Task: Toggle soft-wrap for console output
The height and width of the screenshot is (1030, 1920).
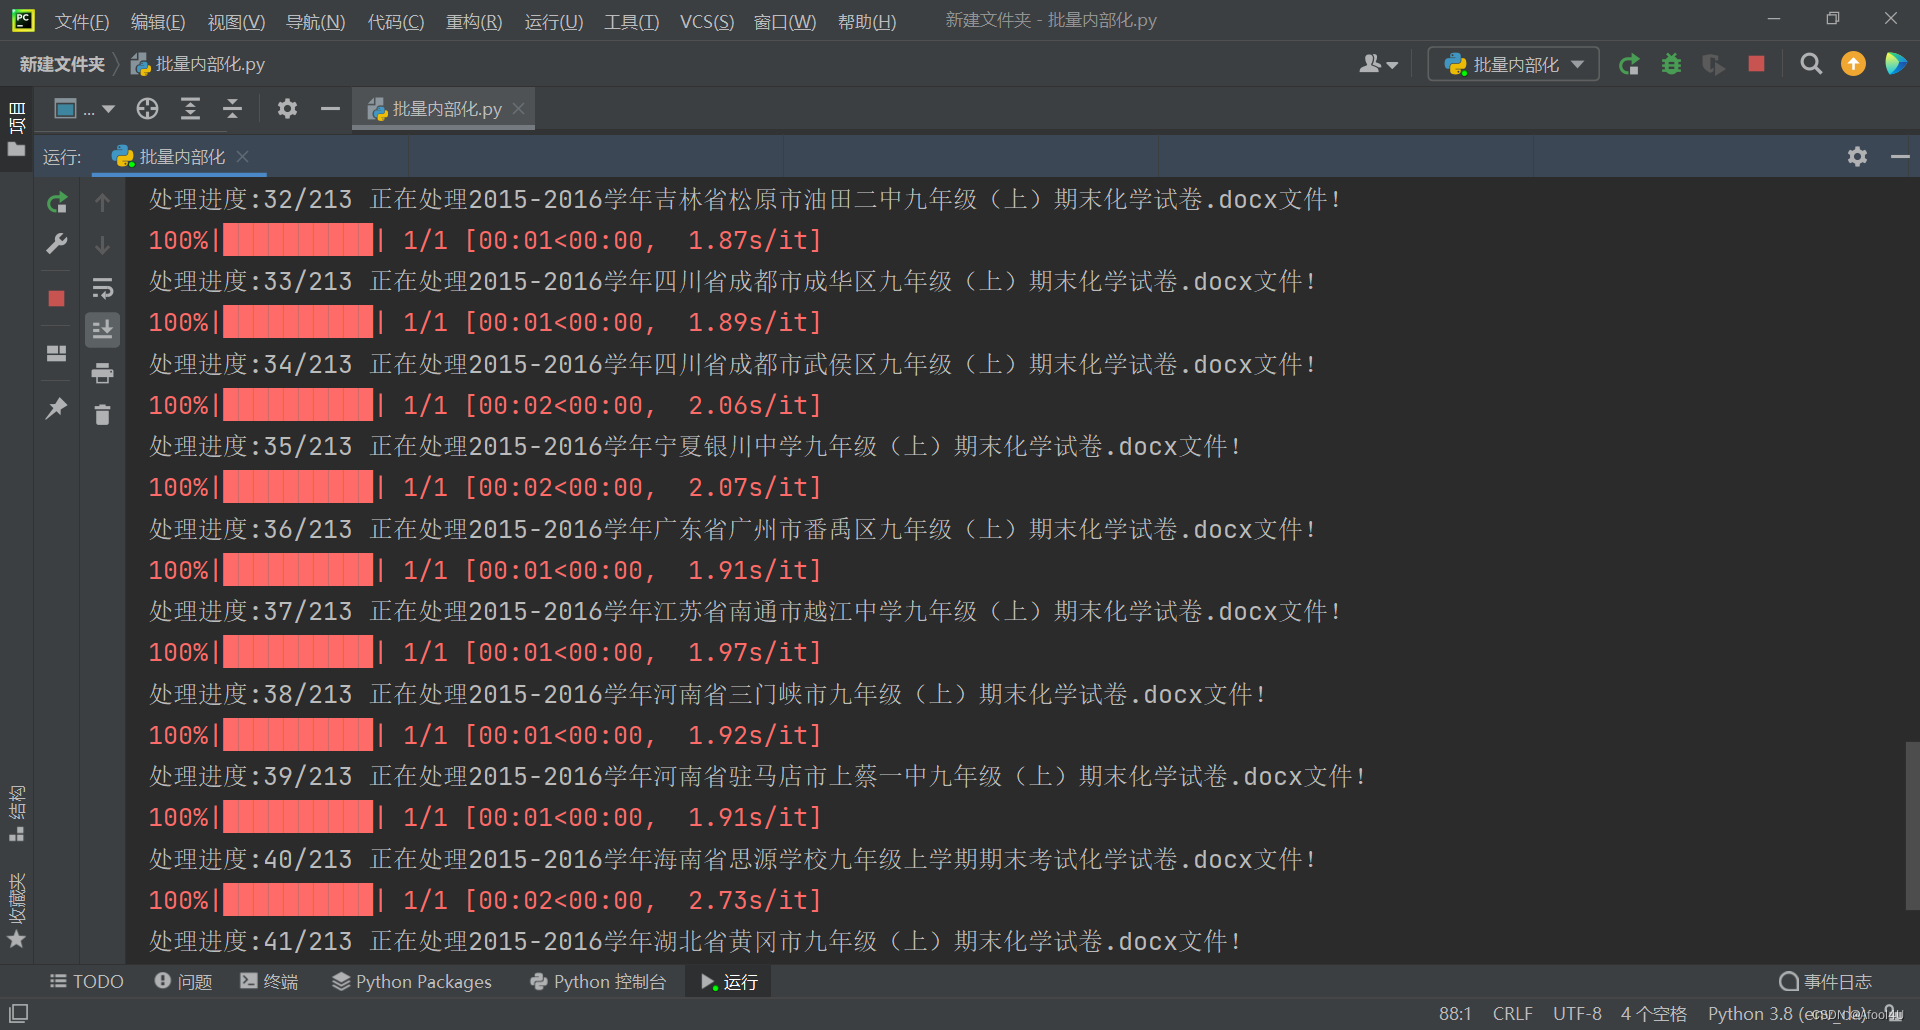Action: tap(102, 289)
